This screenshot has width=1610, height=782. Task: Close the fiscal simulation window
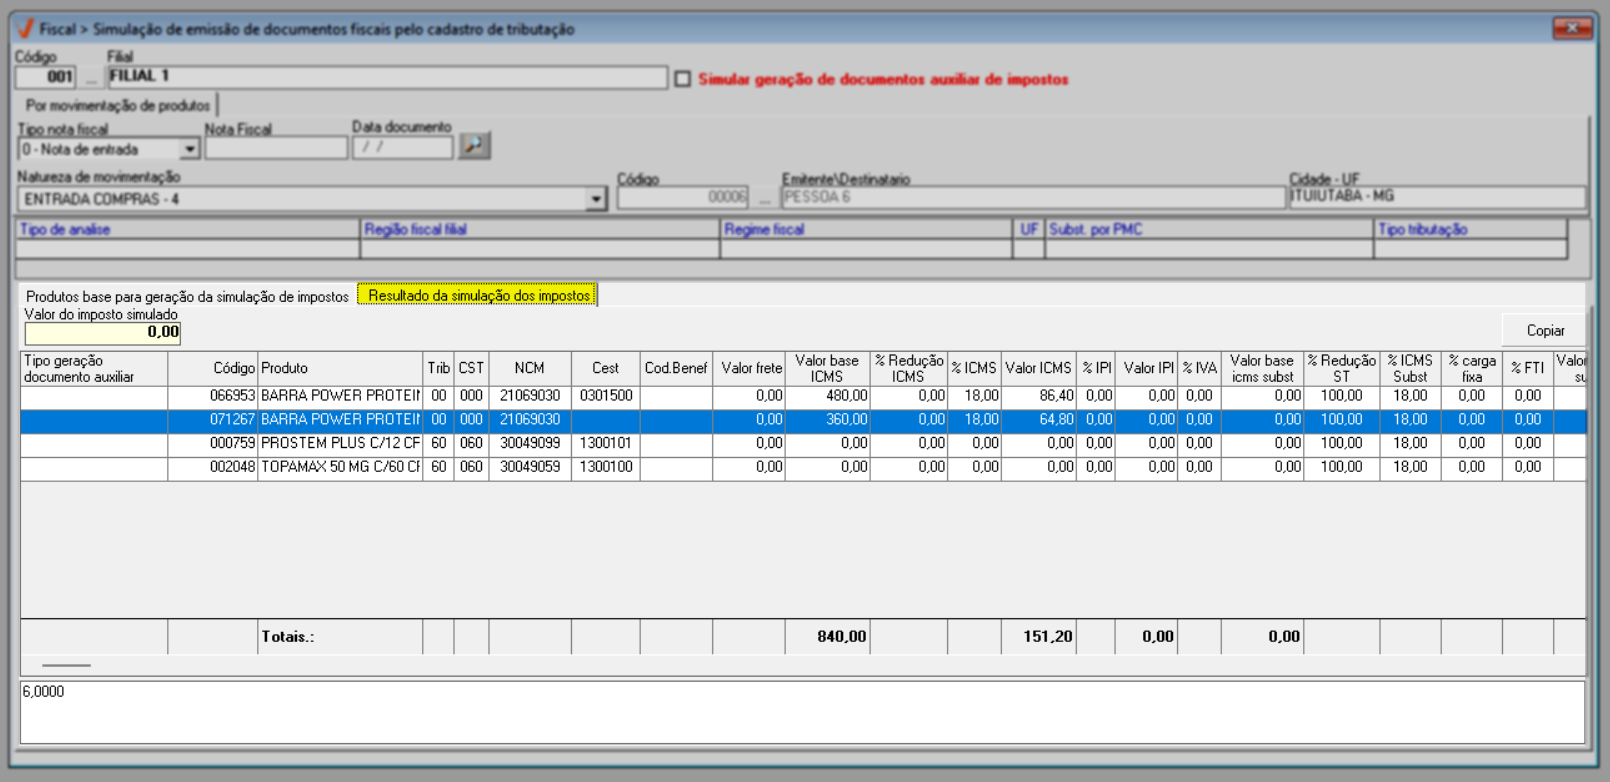pyautogui.click(x=1571, y=28)
